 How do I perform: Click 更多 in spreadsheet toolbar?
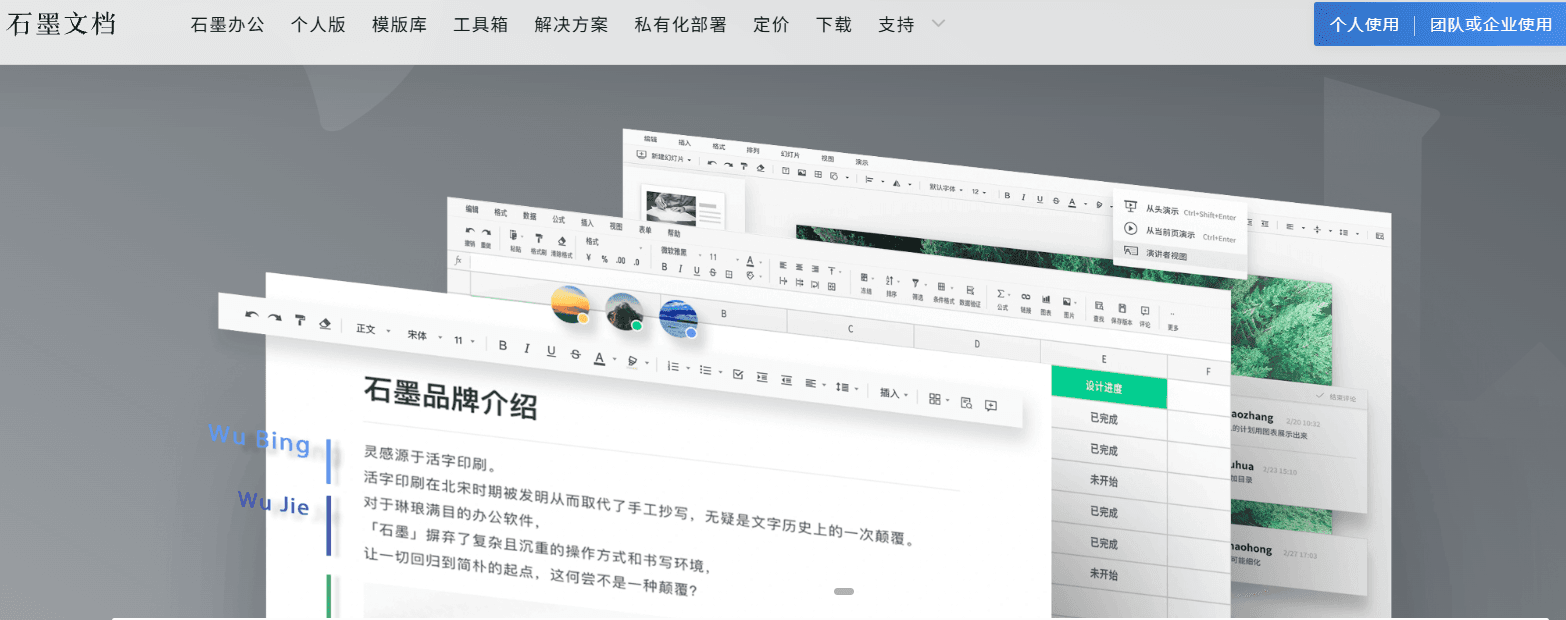tap(1173, 321)
